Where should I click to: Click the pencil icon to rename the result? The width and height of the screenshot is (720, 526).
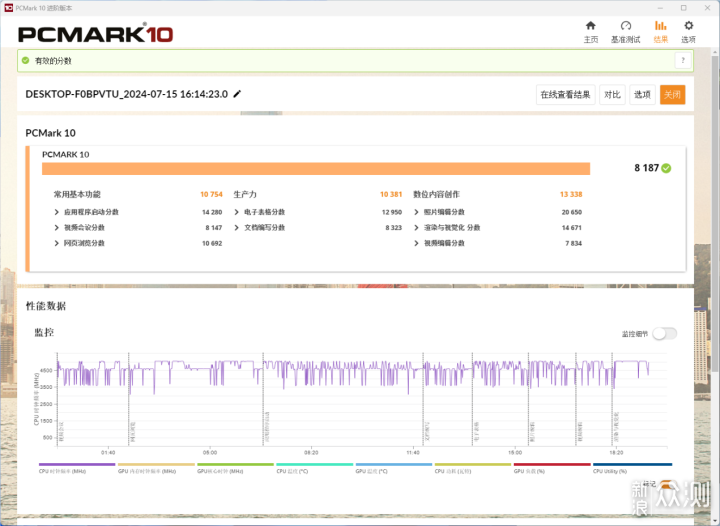pyautogui.click(x=237, y=94)
